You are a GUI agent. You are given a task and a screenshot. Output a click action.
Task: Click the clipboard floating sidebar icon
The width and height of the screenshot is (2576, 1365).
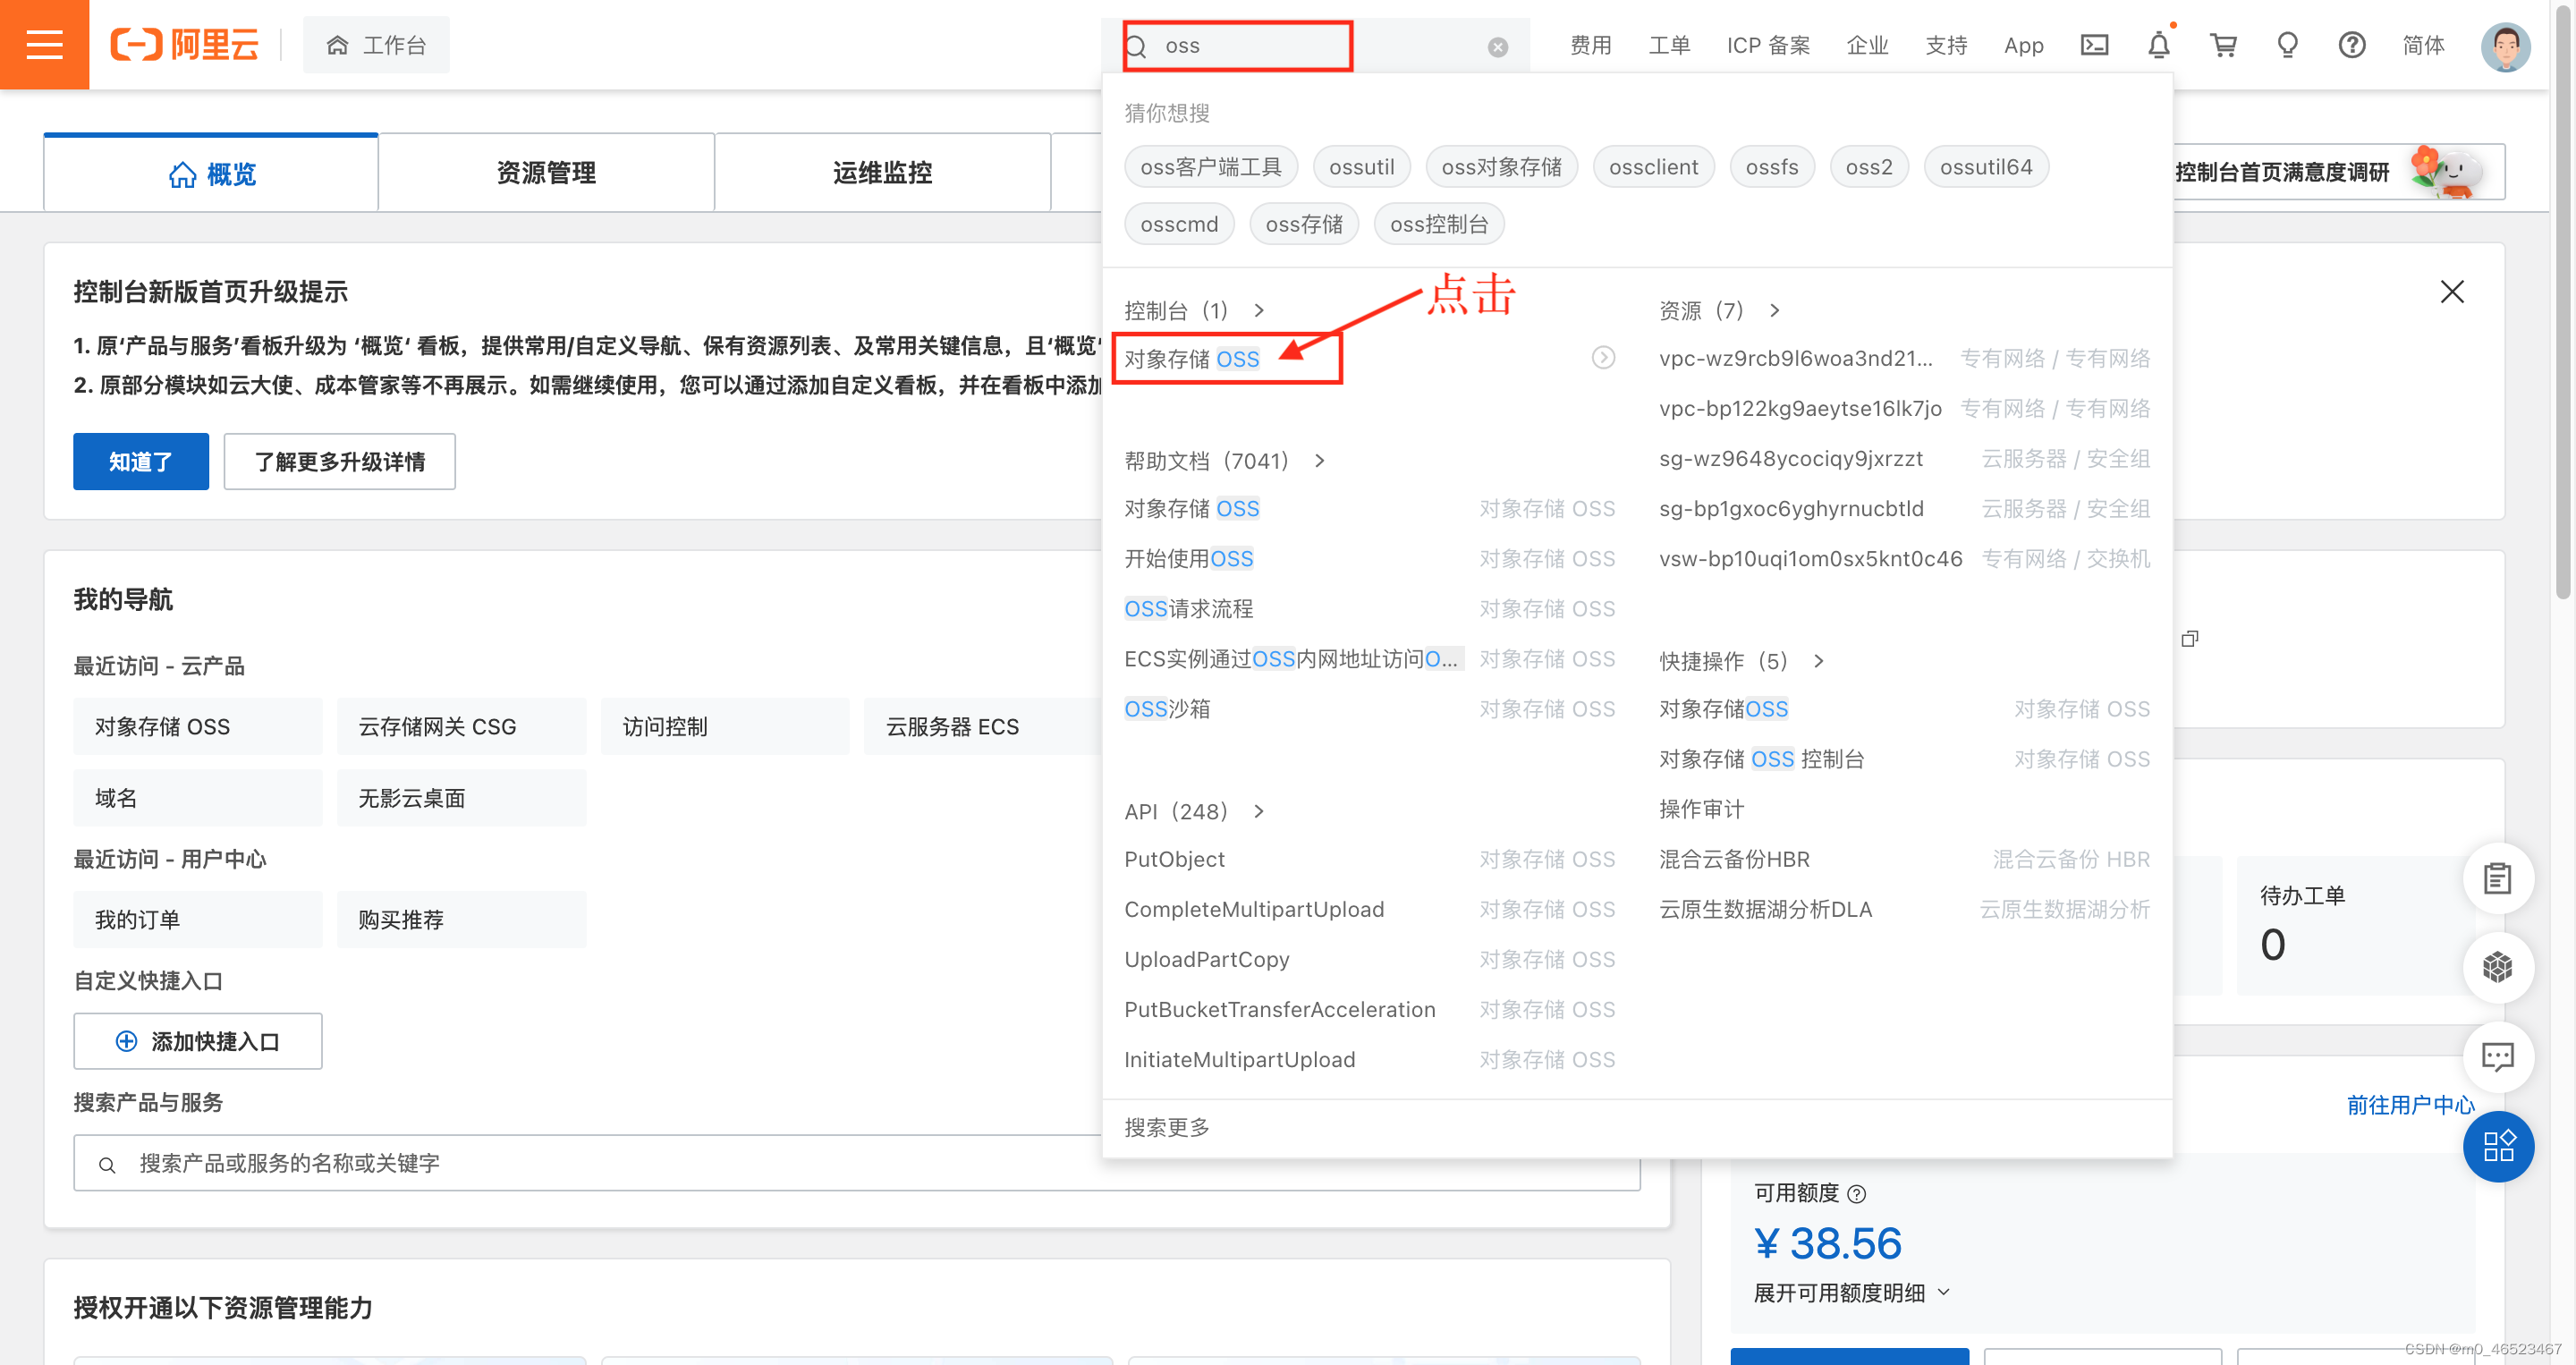click(2497, 878)
